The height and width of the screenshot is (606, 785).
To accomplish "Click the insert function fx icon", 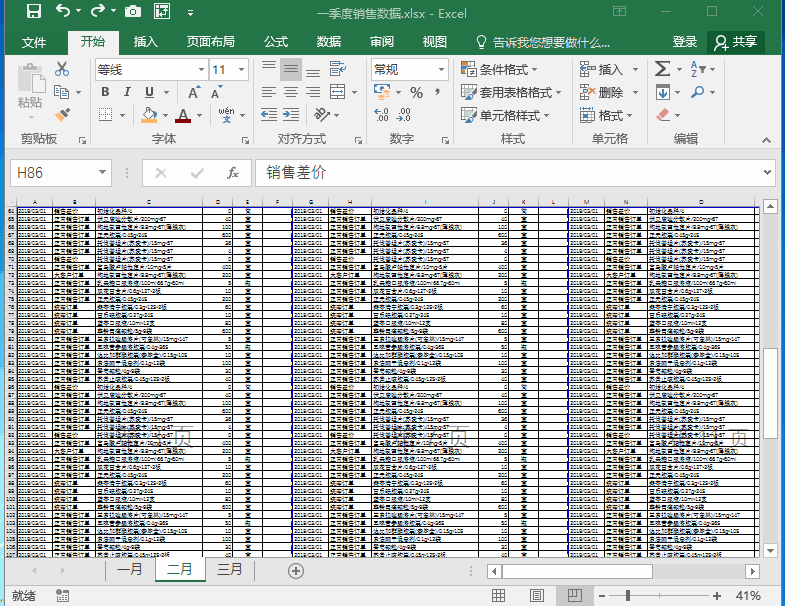I will [x=233, y=173].
